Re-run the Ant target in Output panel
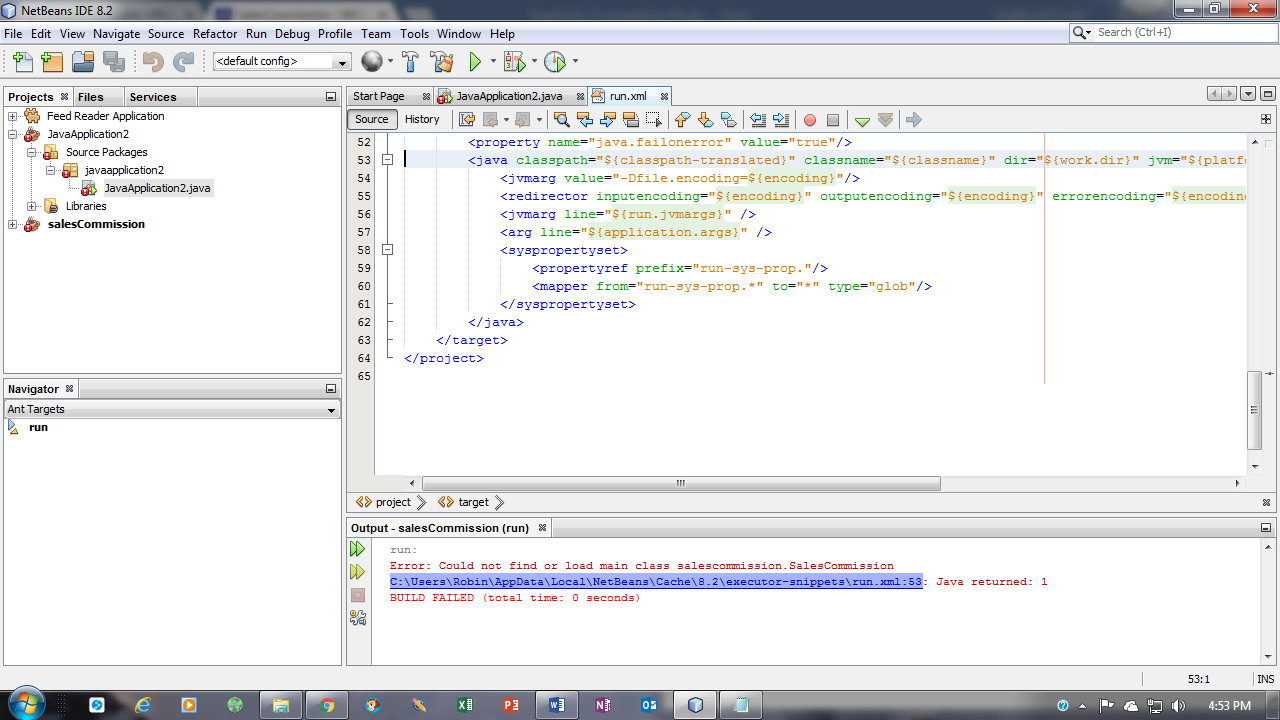The image size is (1280, 720). pos(357,549)
